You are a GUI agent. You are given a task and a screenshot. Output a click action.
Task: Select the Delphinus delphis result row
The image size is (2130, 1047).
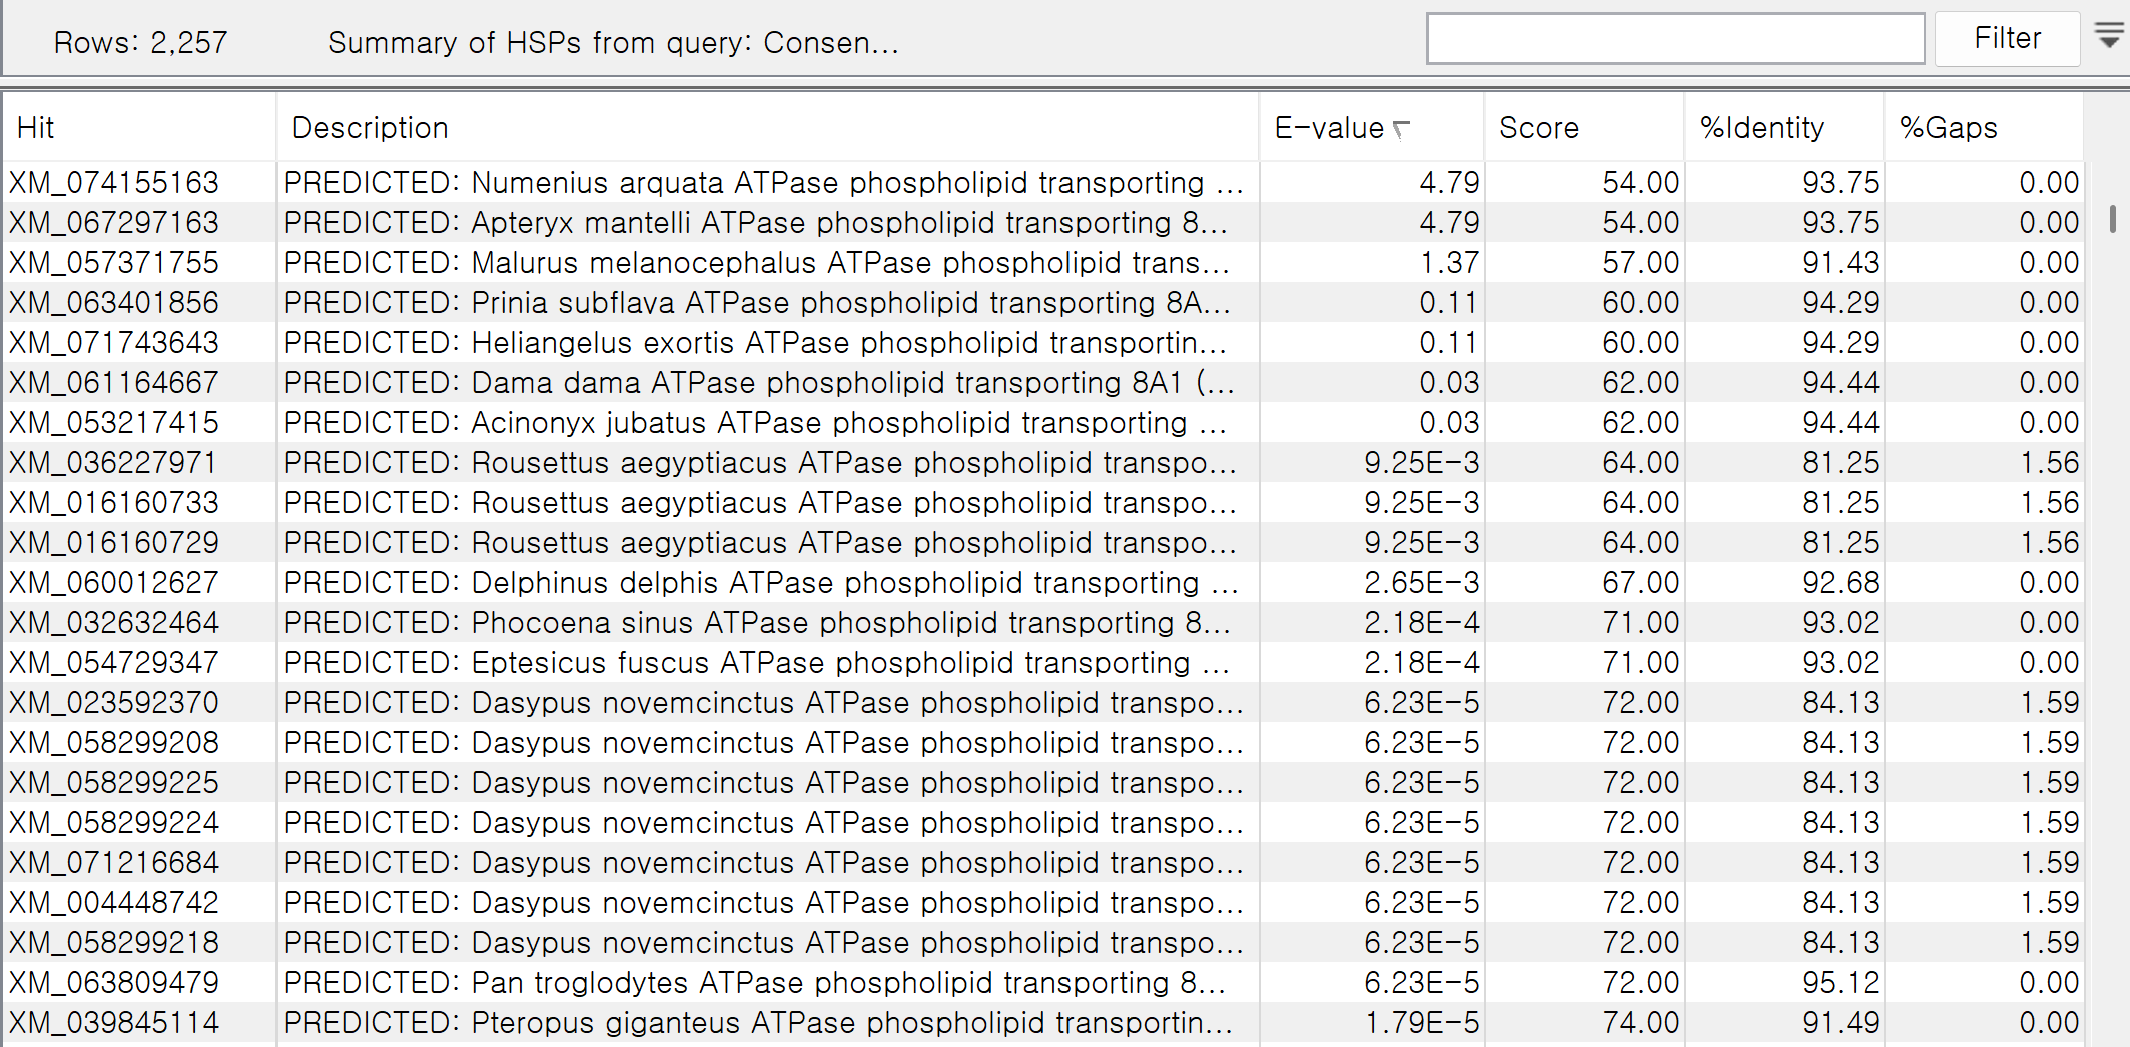click(755, 583)
